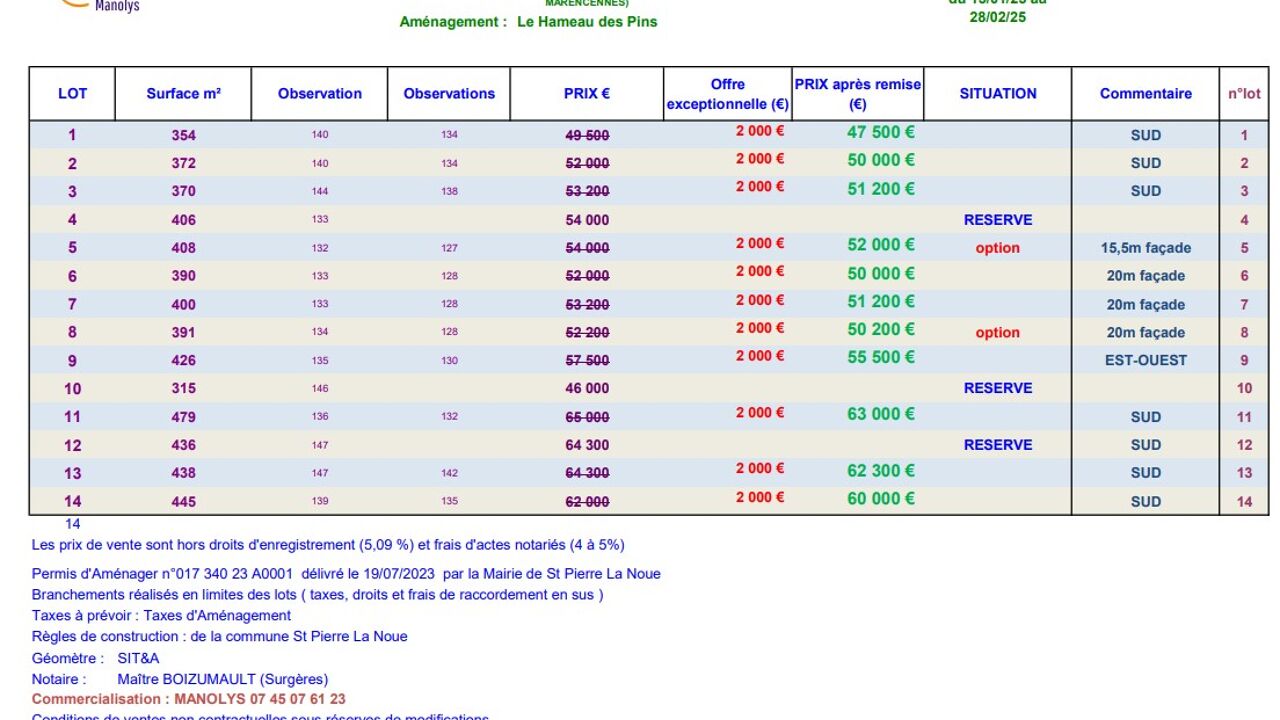Click the date '28/02/25'
The width and height of the screenshot is (1280, 720).
[998, 17]
